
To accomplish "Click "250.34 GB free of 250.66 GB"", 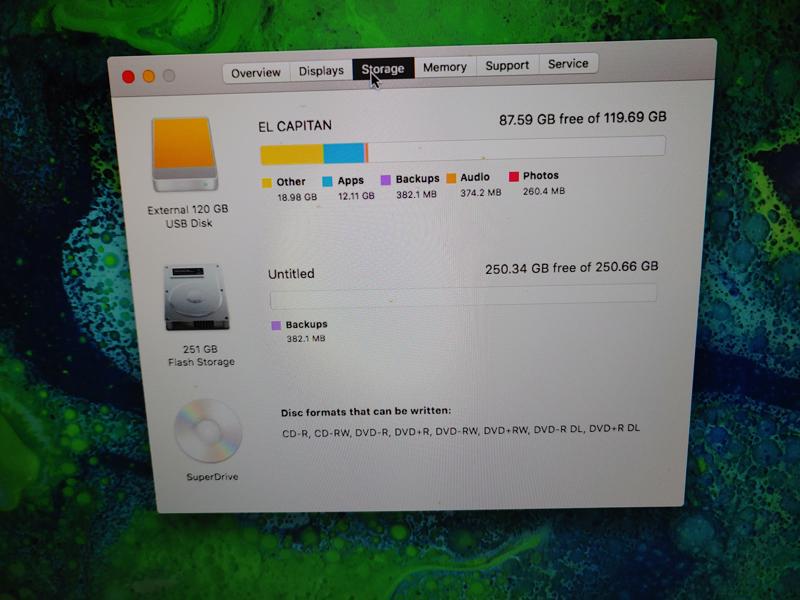I will click(x=571, y=268).
